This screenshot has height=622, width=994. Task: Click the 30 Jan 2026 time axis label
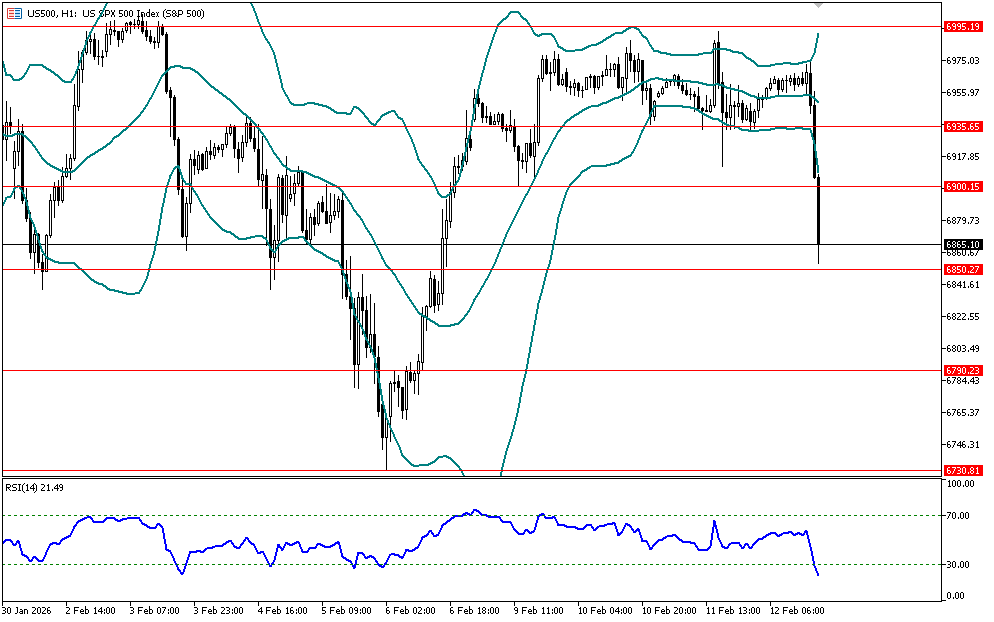click(25, 609)
